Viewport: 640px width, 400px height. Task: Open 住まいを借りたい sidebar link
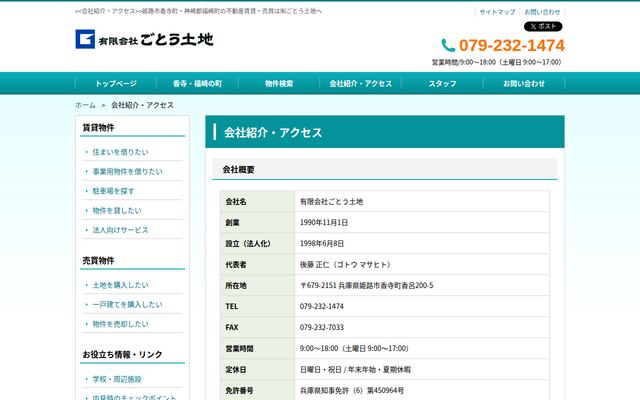pyautogui.click(x=120, y=152)
